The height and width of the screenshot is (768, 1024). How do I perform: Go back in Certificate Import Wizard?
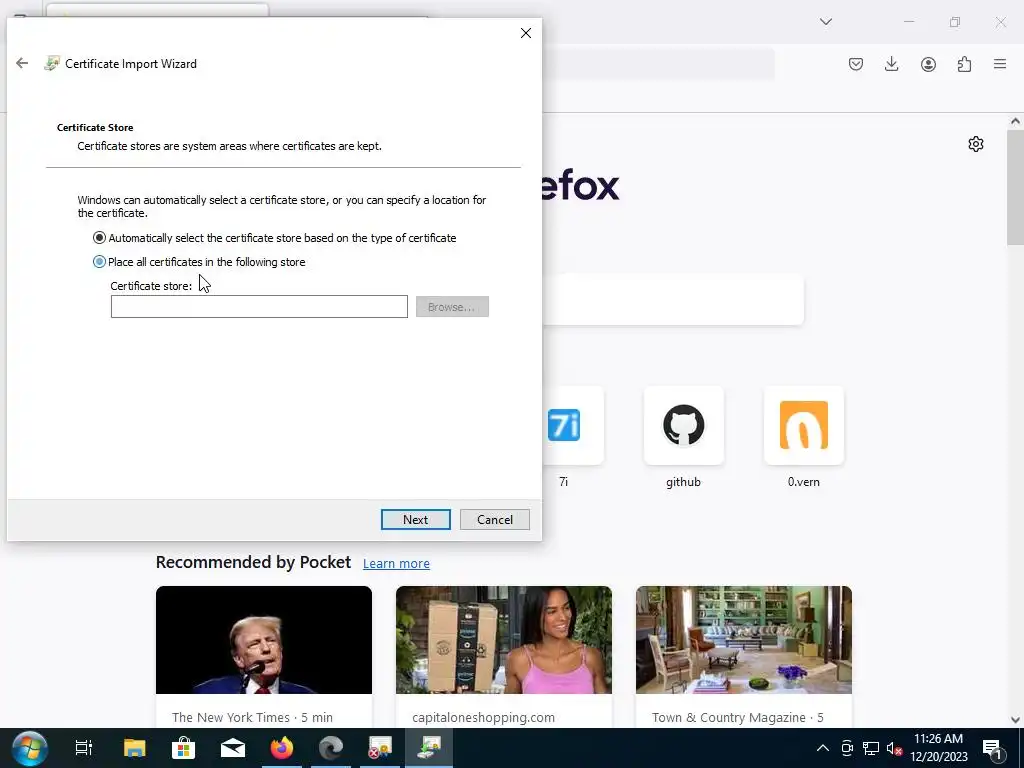(22, 63)
